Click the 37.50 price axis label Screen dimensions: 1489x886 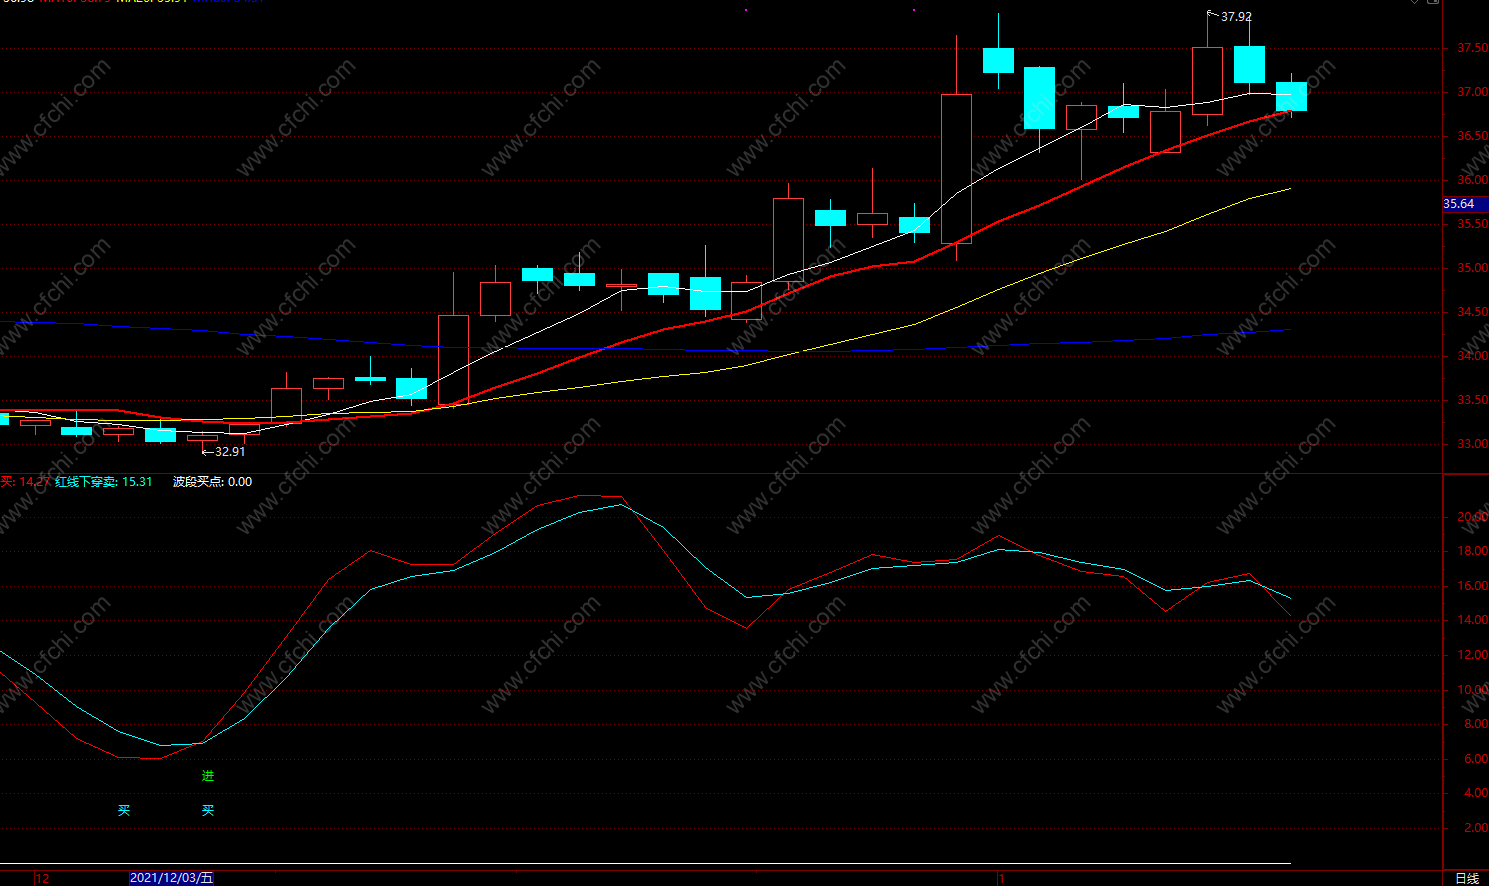tap(1471, 48)
